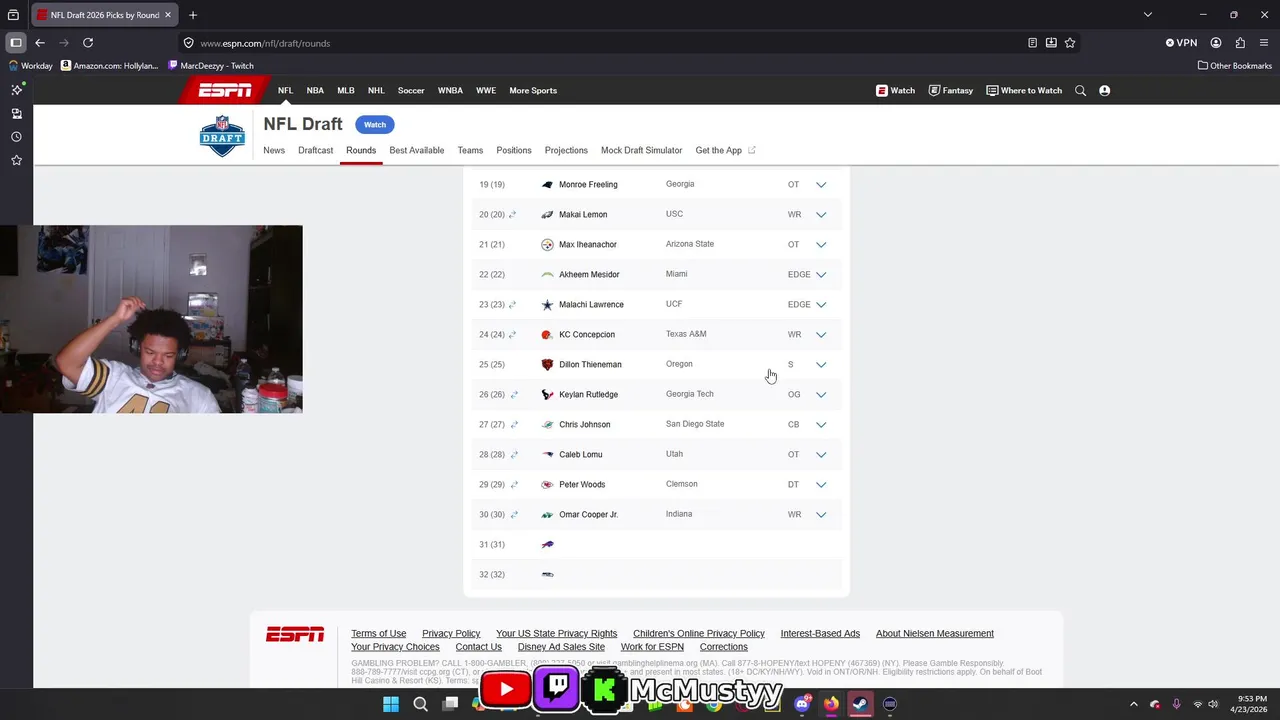Screen dimensions: 1280x720
Task: Open the History clock icon in the sidebar
Action: (16, 137)
